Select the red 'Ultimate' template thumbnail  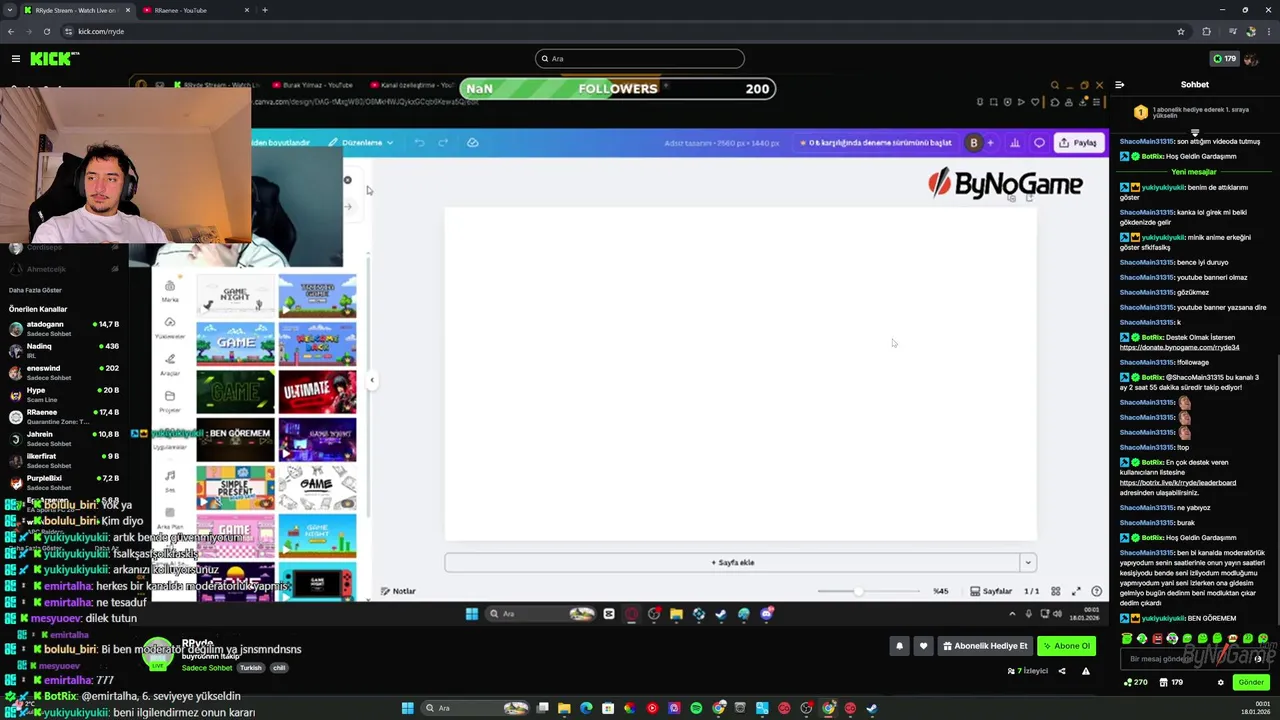pyautogui.click(x=317, y=391)
